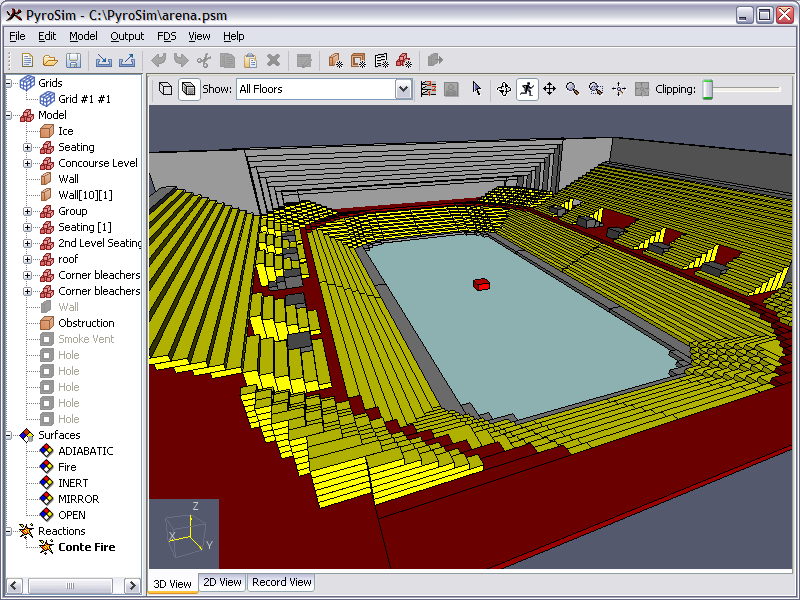Activate the Zoom magnifier tool
The height and width of the screenshot is (600, 800).
[573, 88]
